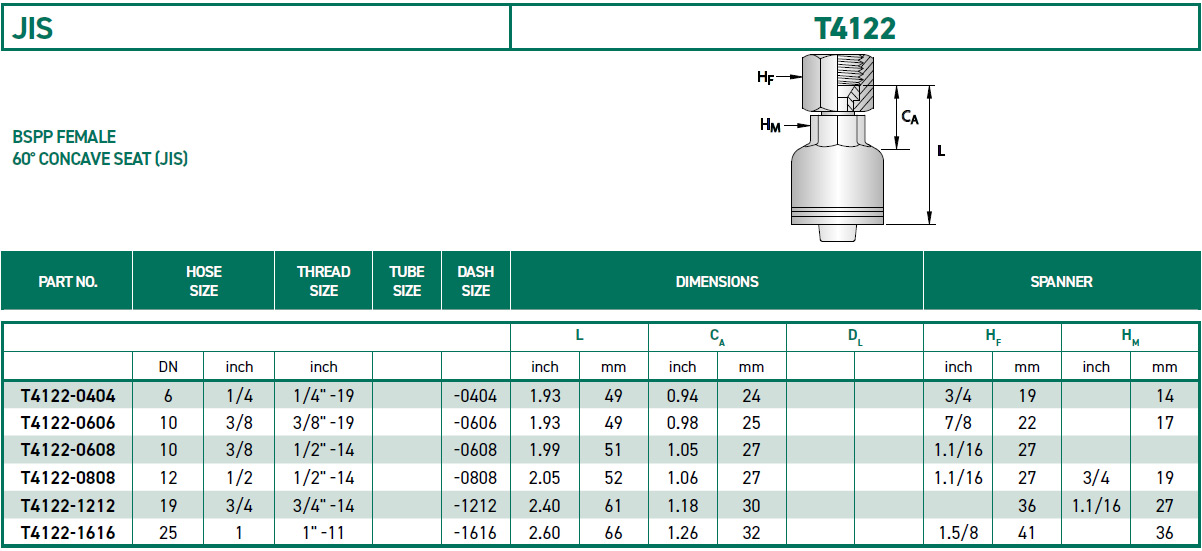Click dash size -0404
The height and width of the screenshot is (551, 1202).
click(475, 396)
